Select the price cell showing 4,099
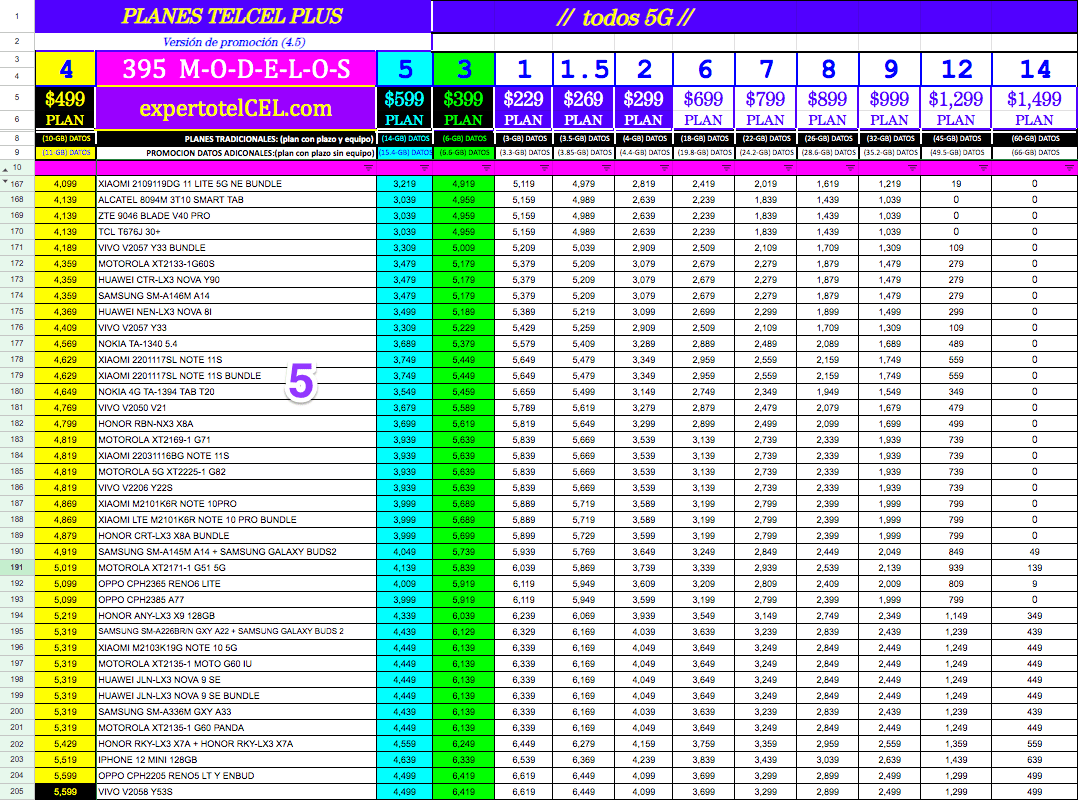This screenshot has height=800, width=1078. coord(65,184)
